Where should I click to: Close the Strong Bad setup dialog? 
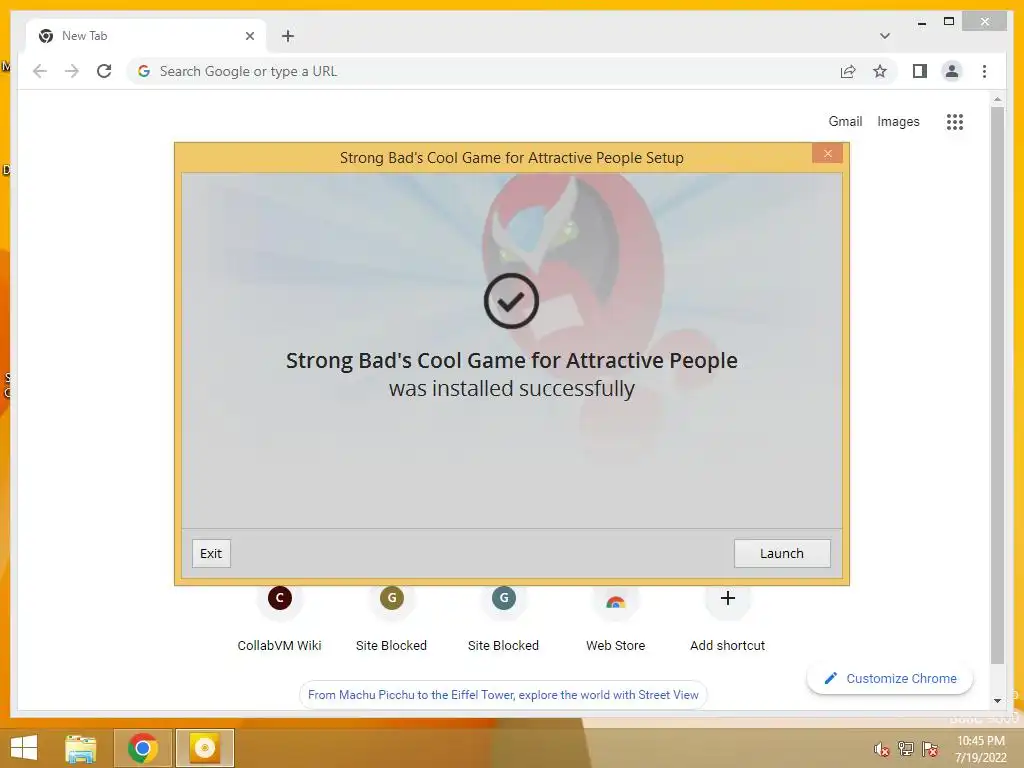(x=827, y=153)
